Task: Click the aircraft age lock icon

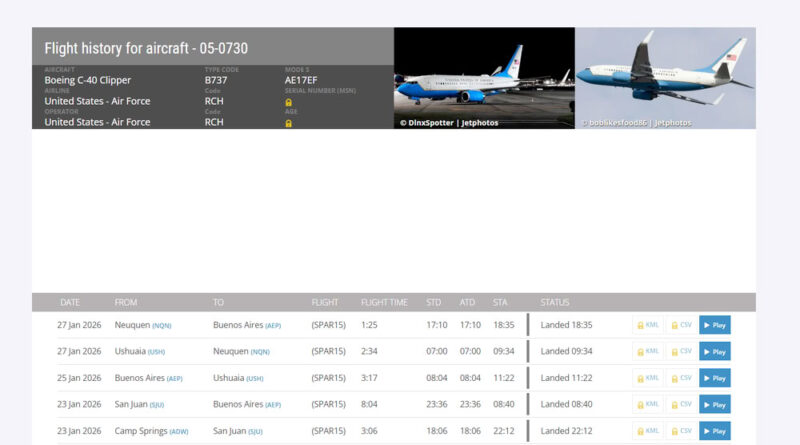Action: (x=289, y=123)
